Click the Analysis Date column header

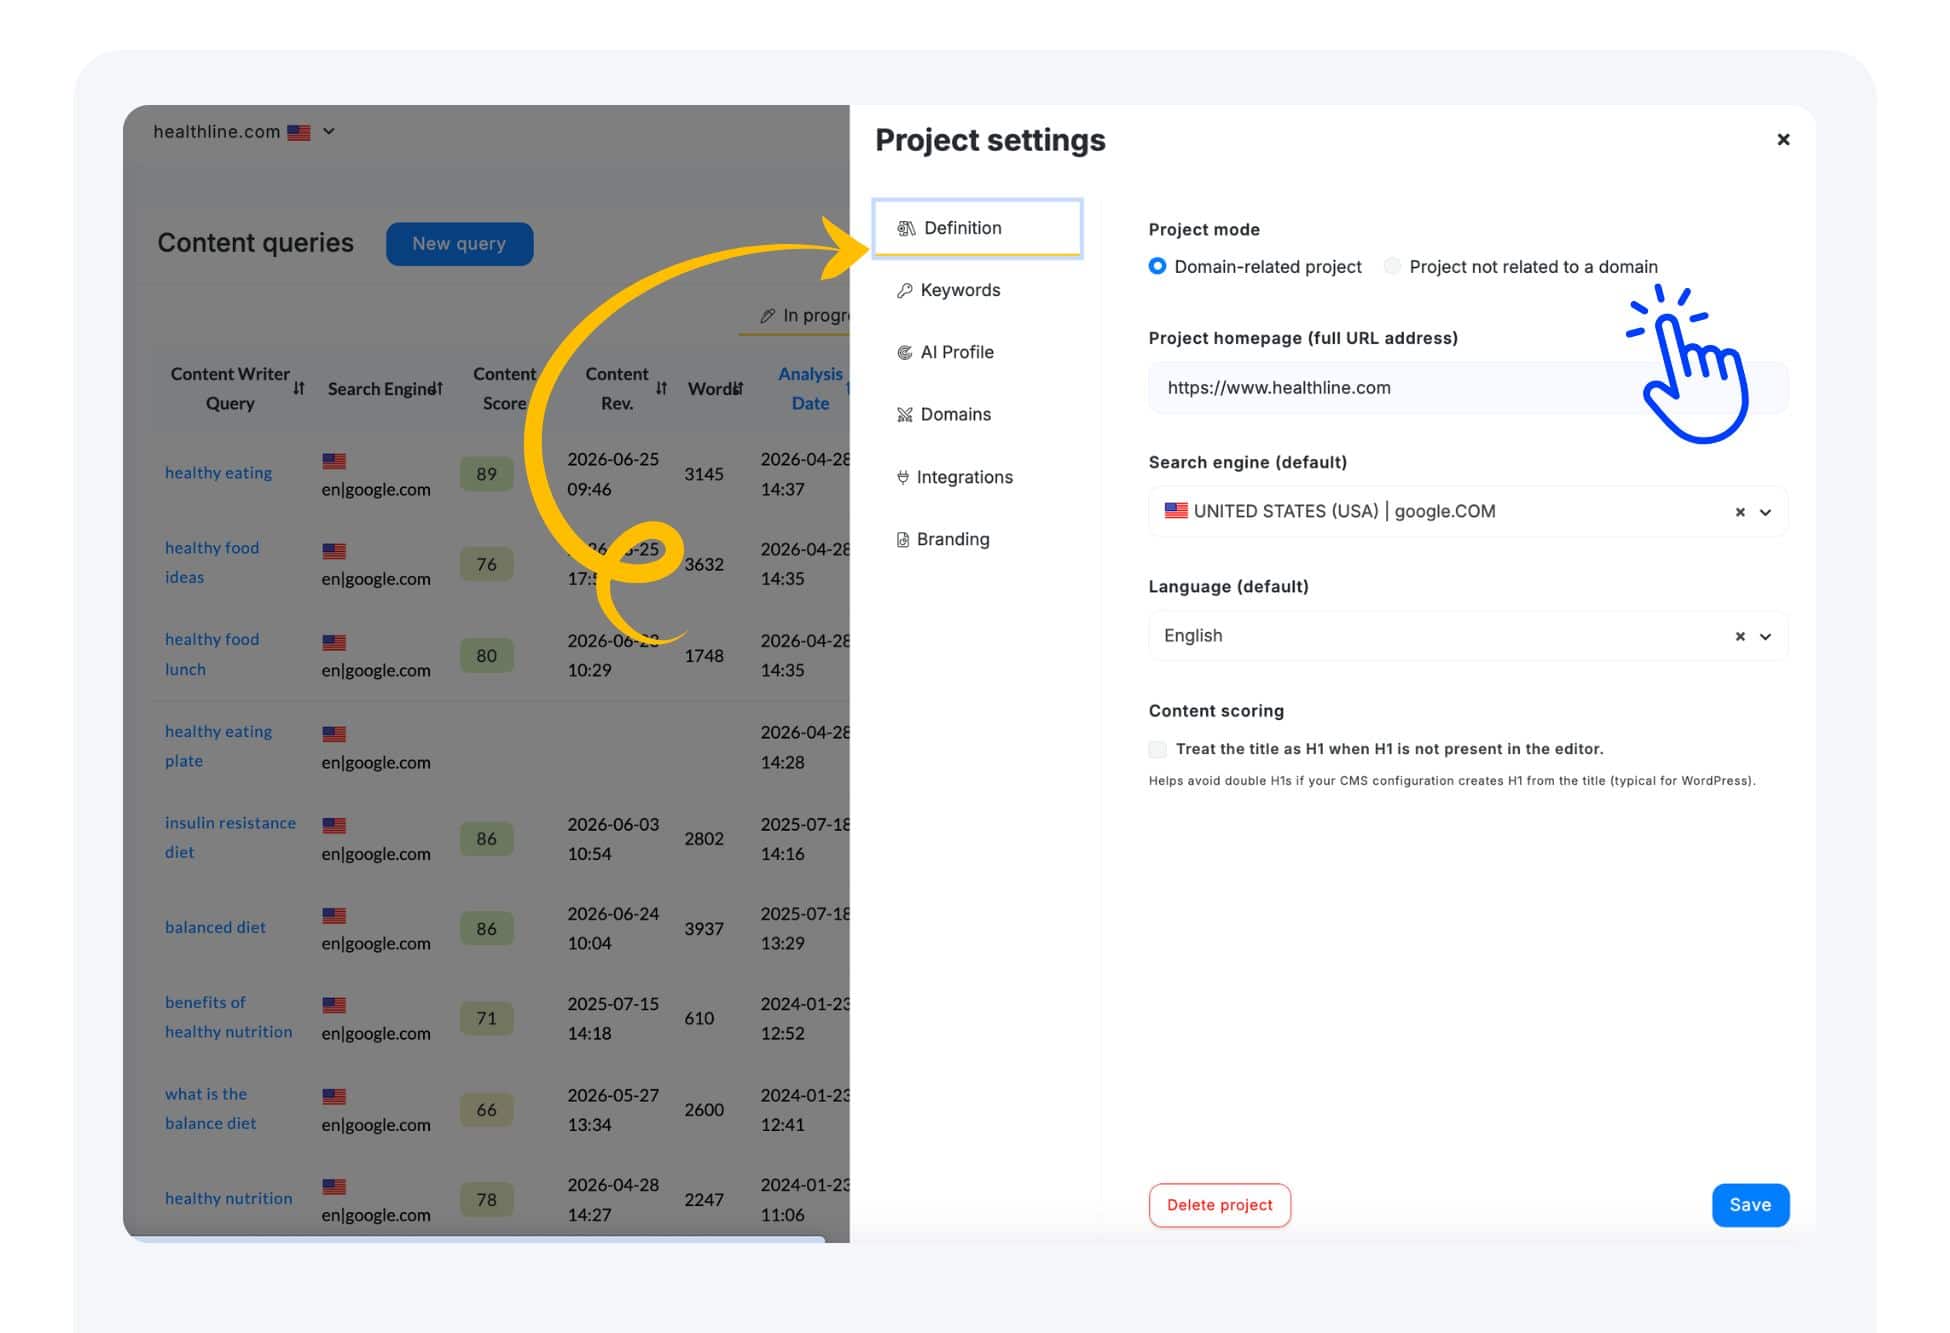point(810,388)
